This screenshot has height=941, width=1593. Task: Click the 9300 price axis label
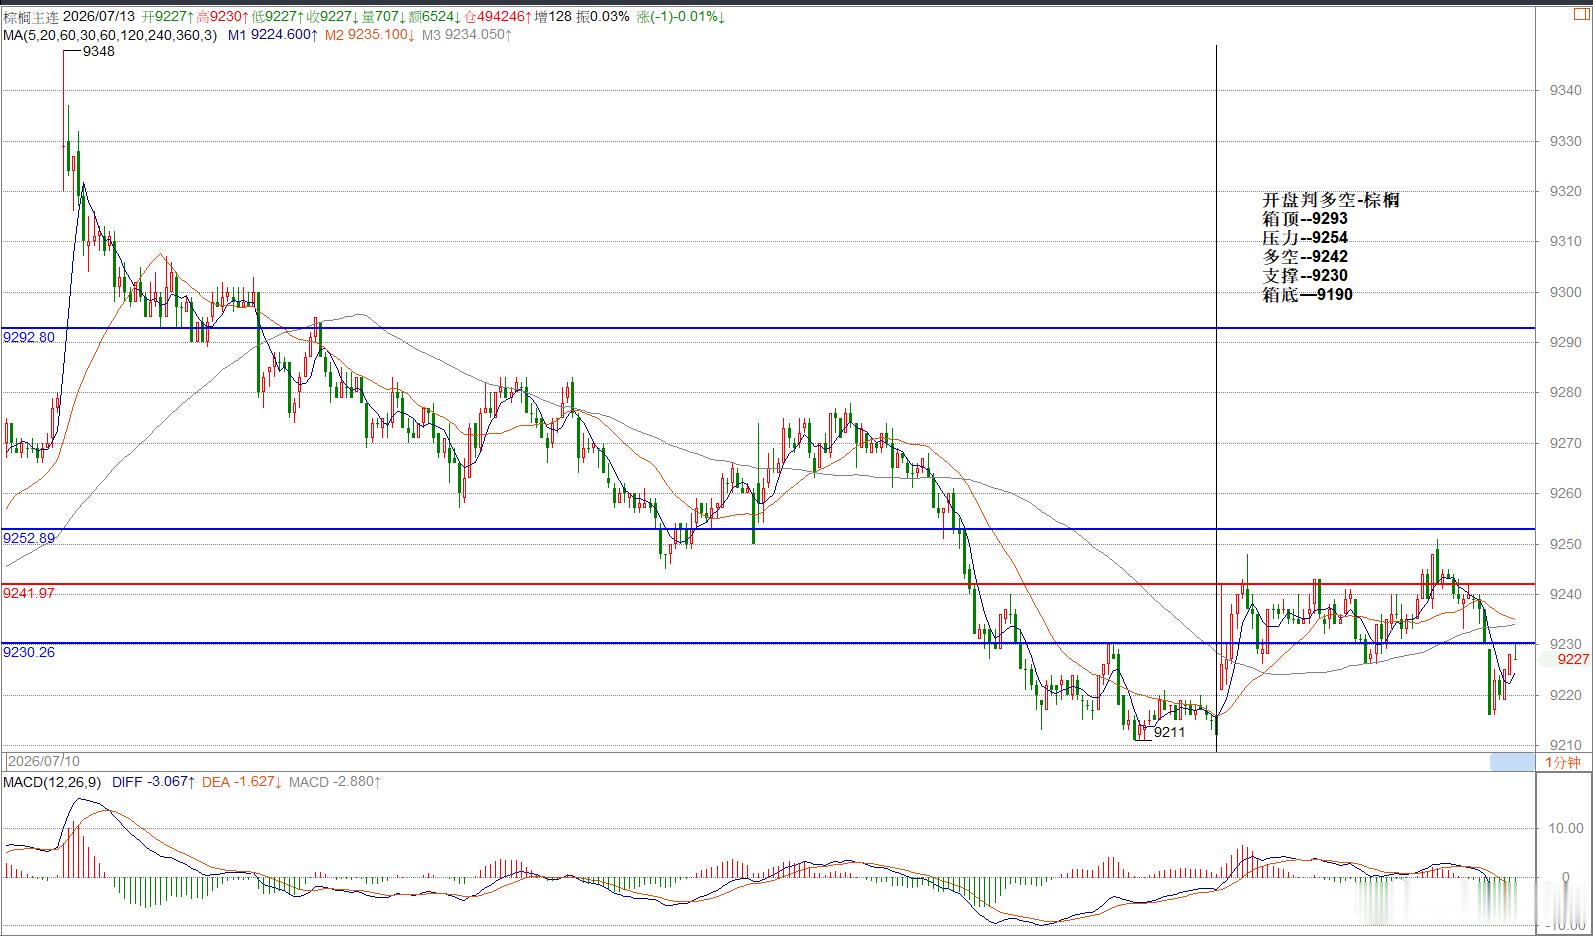pos(1565,292)
